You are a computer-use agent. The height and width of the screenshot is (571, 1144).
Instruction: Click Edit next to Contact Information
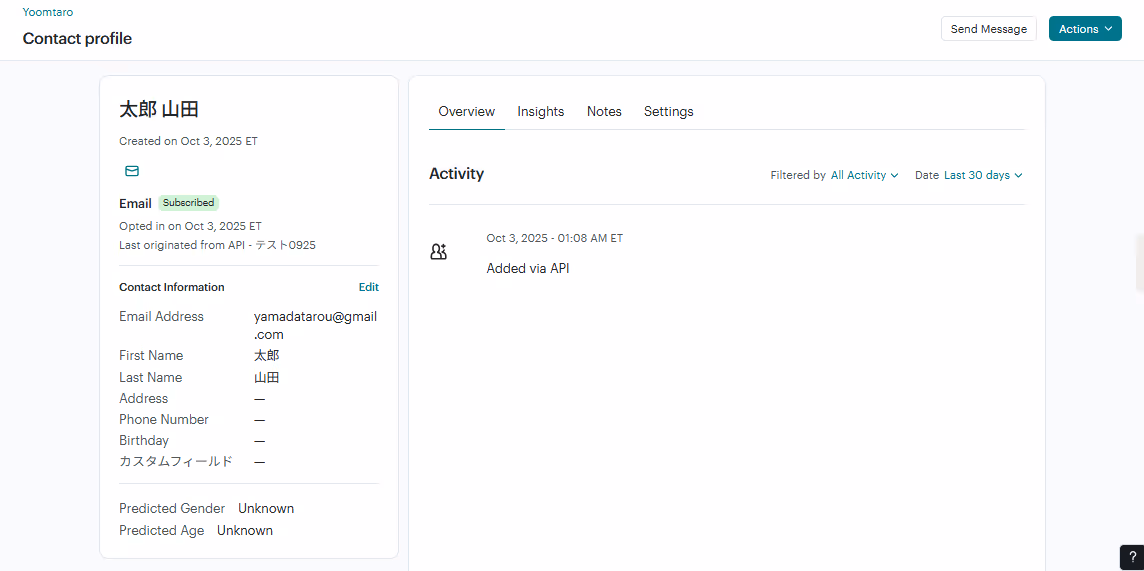(x=368, y=287)
